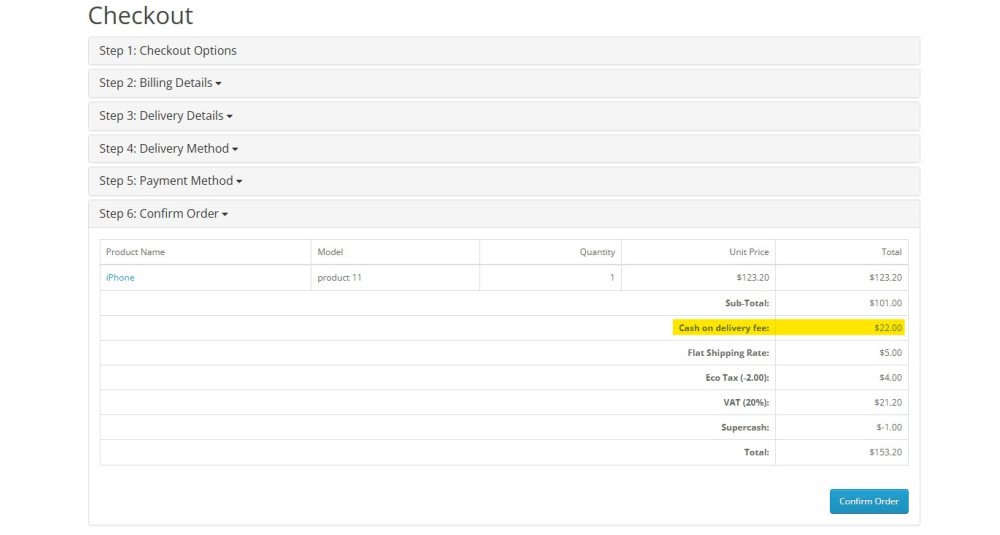This screenshot has width=1000, height=535.
Task: Open the Step 1: Checkout Options panel
Action: click(x=168, y=51)
